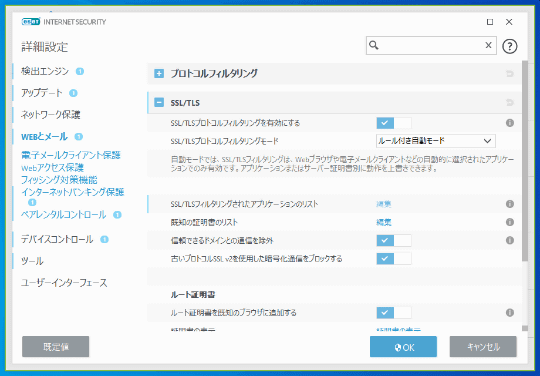Open Webアクセス保護 subsection
Screen dimensions: 540x376
pyautogui.click(x=52, y=168)
